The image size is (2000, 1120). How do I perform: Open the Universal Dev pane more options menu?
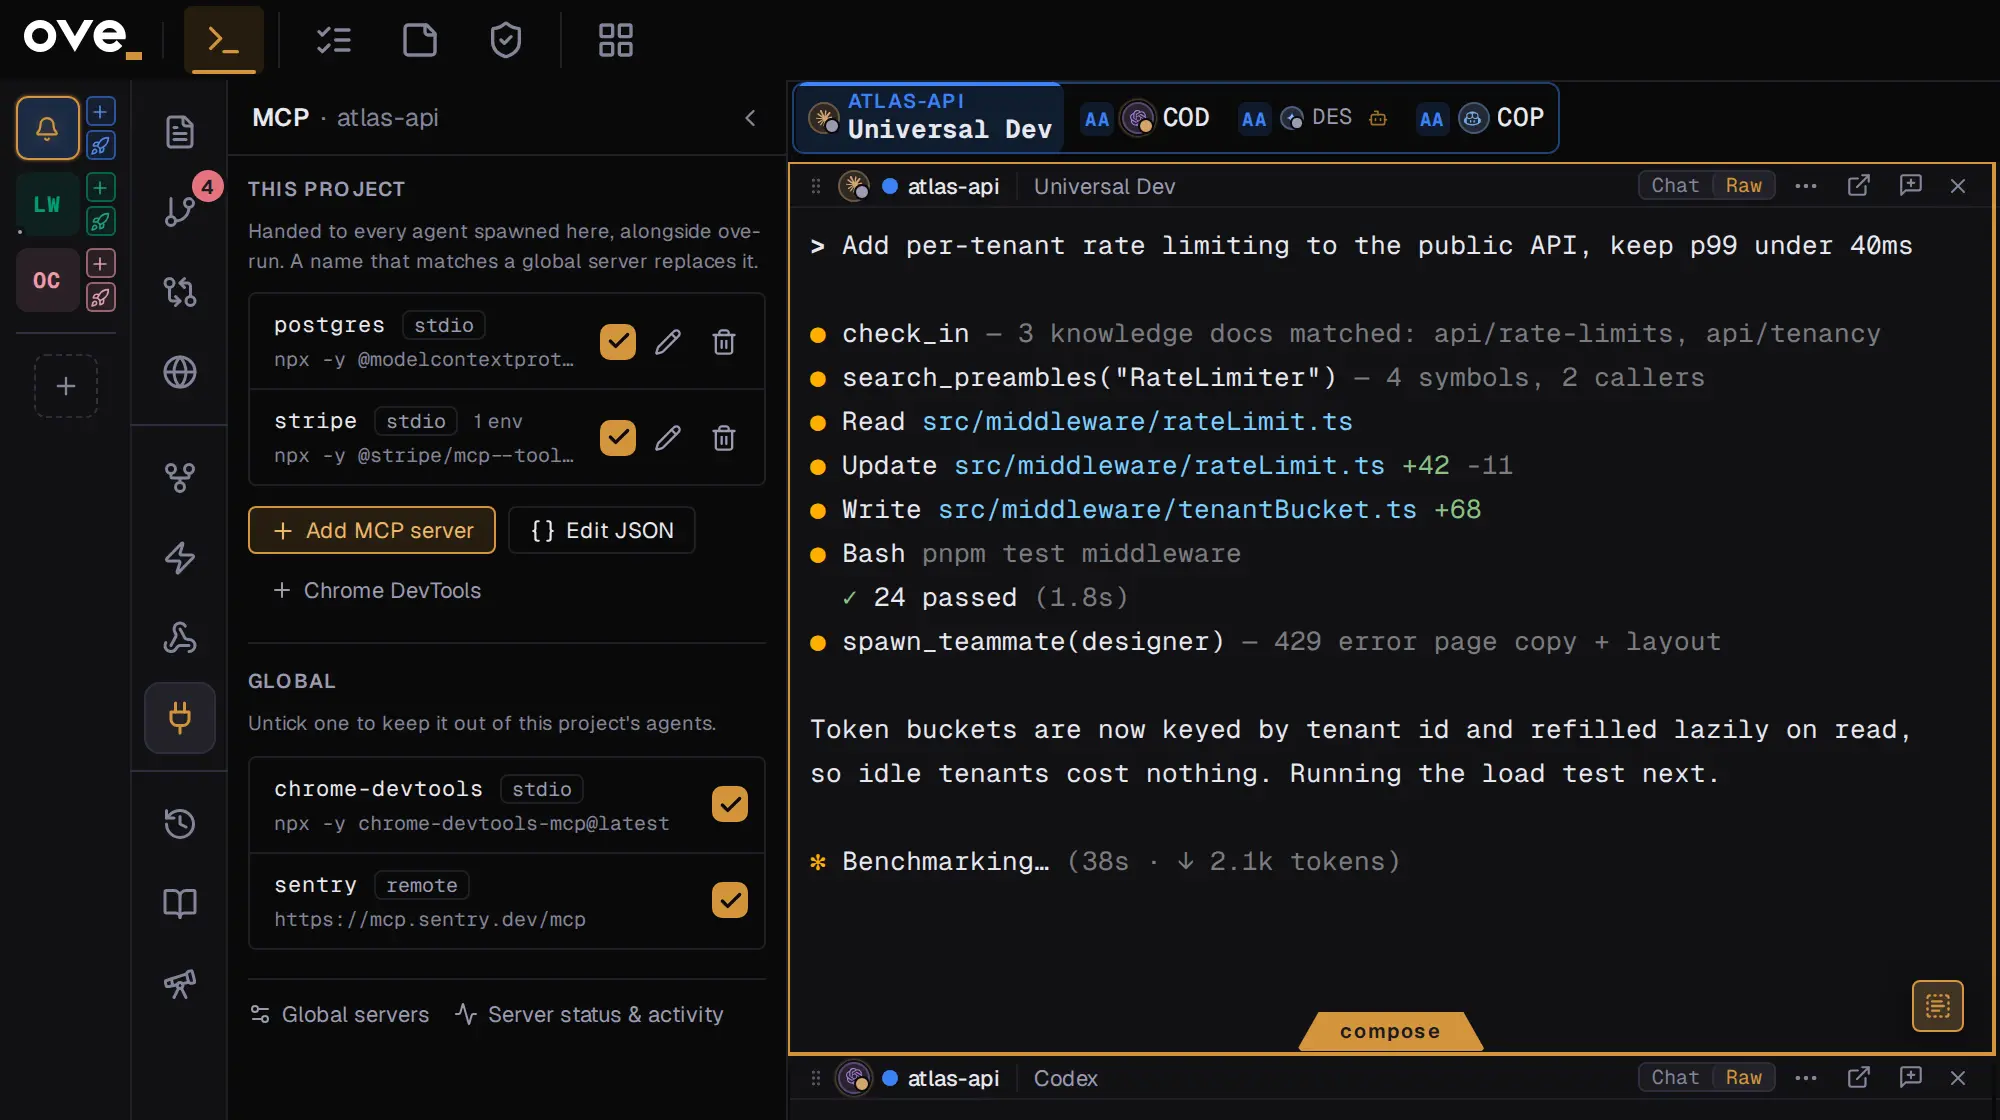pos(1806,186)
